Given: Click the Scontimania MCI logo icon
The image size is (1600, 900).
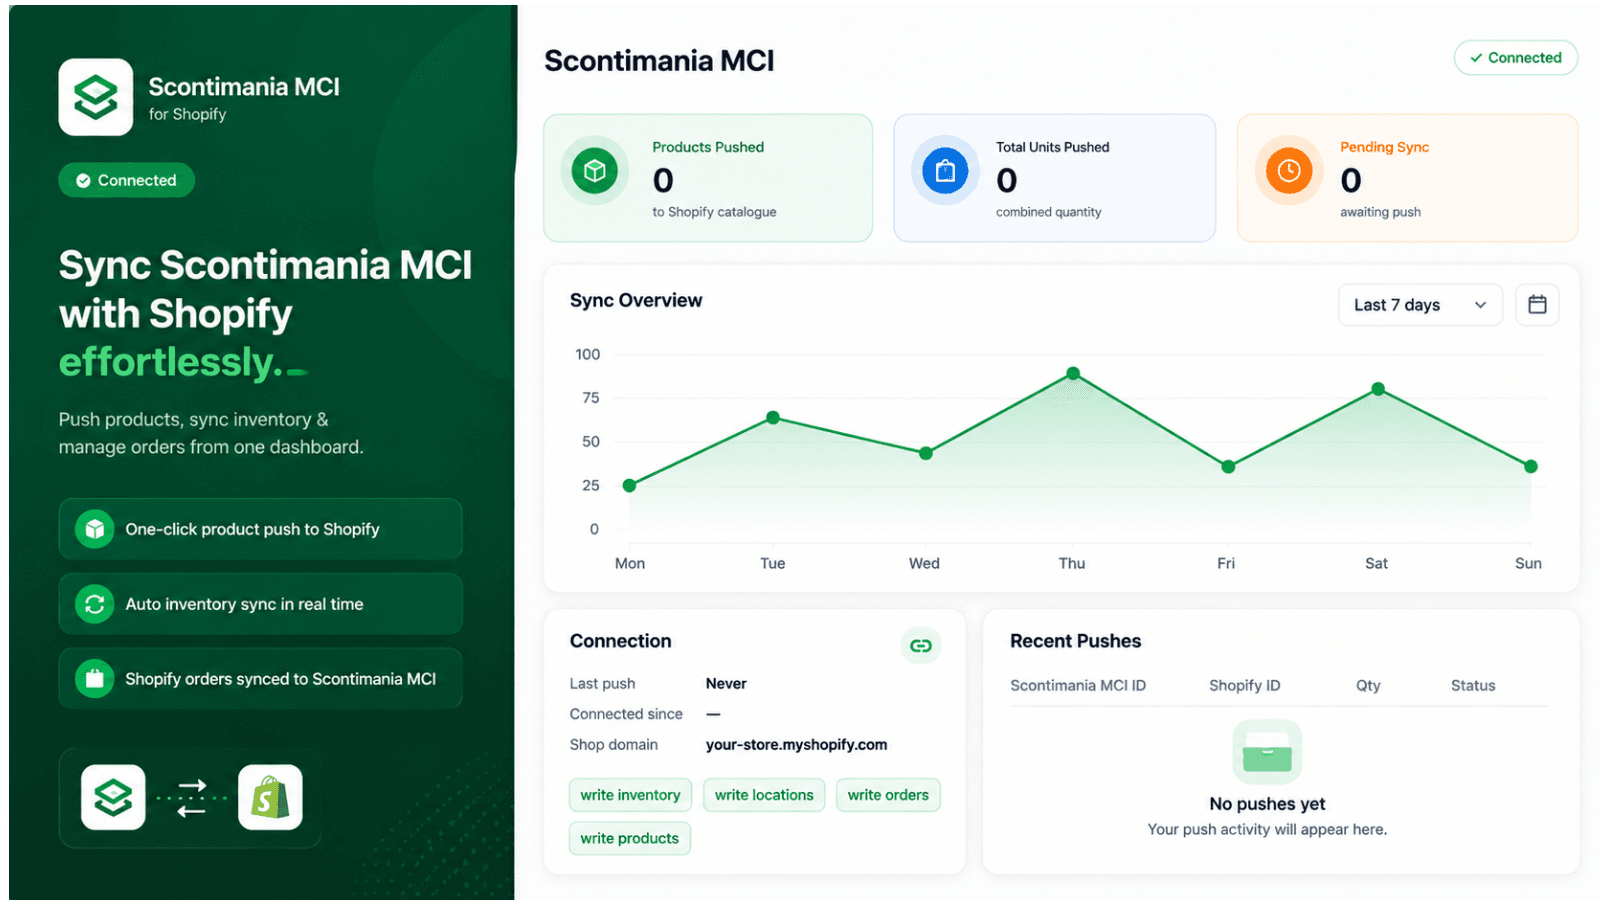Looking at the screenshot, I should coord(96,97).
